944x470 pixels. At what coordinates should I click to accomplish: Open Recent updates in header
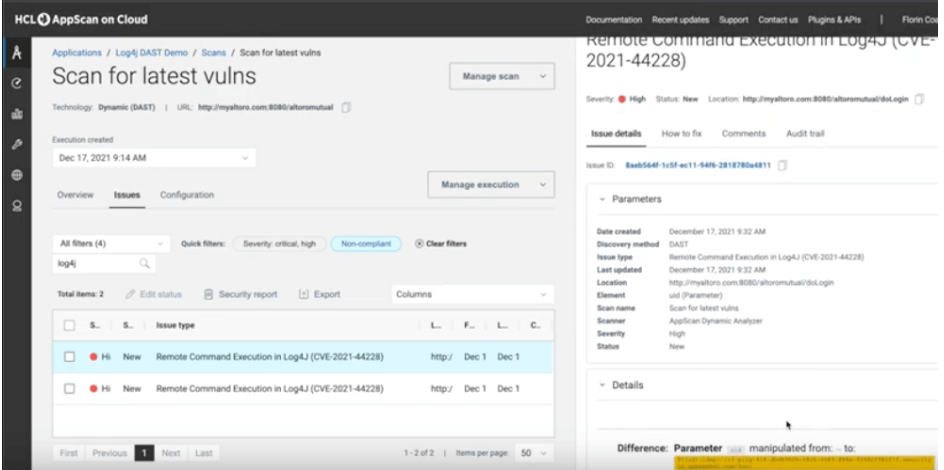coord(680,20)
